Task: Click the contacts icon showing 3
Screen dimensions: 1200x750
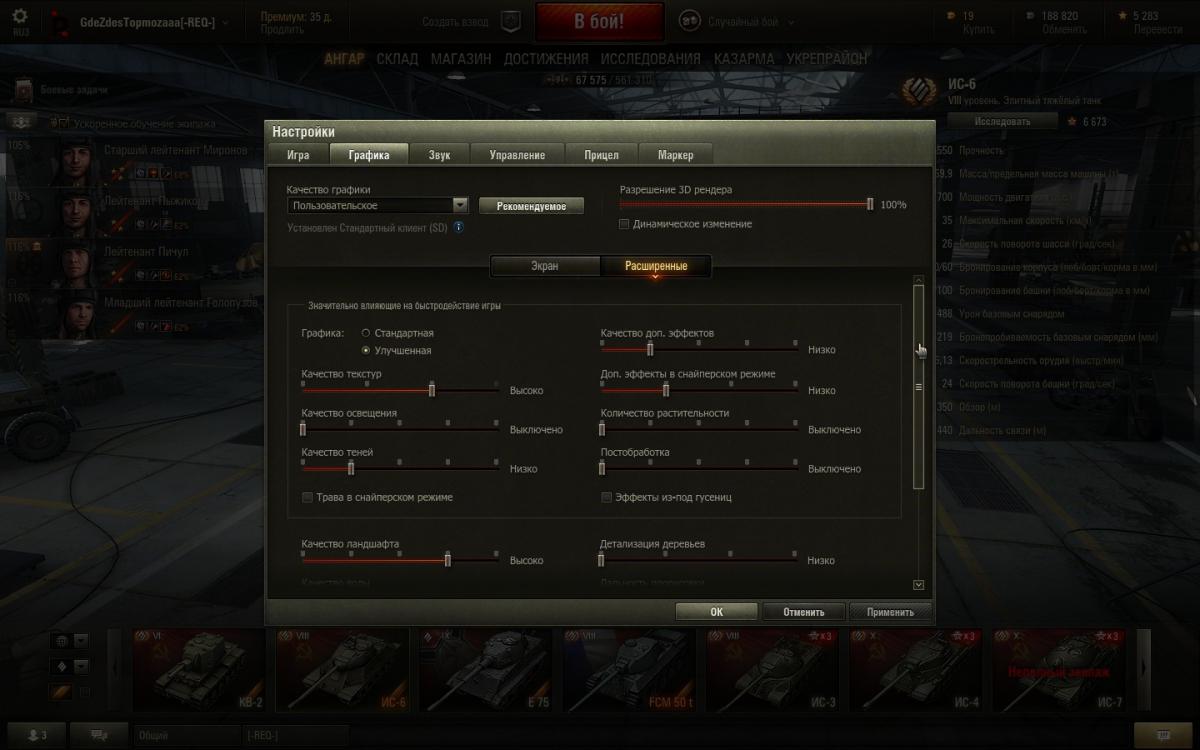Action: tap(38, 735)
